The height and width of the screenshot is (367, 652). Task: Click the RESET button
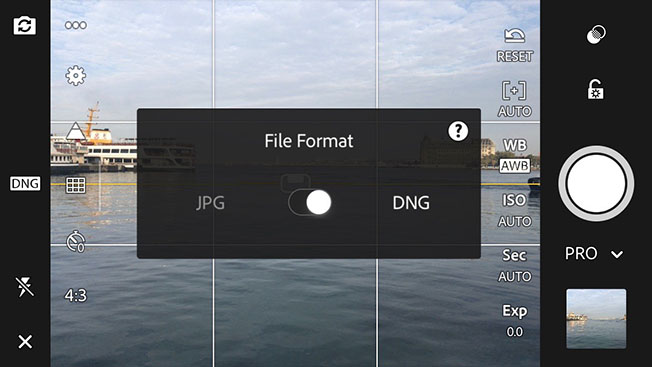pyautogui.click(x=515, y=45)
